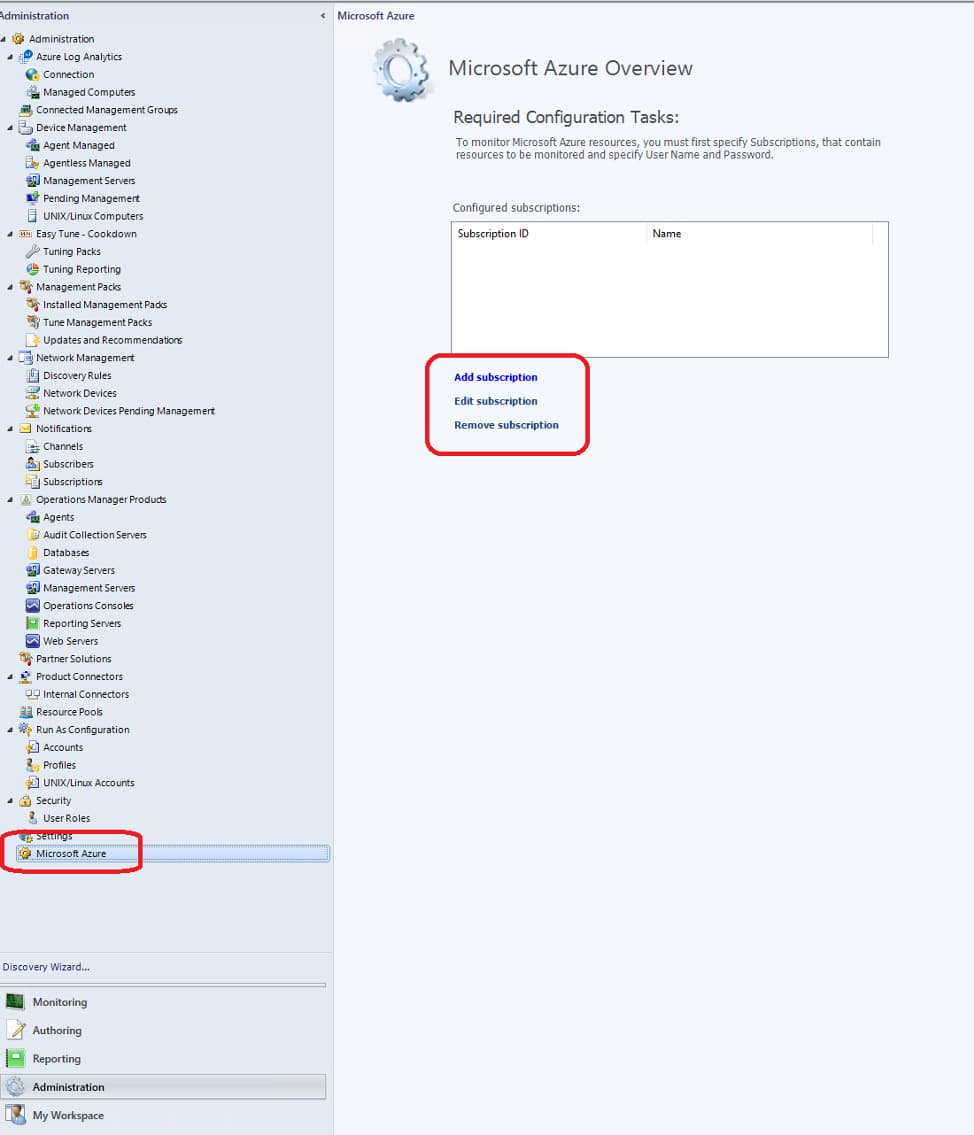The height and width of the screenshot is (1135, 974).
Task: Click the Agentless Managed icon
Action: click(x=32, y=163)
